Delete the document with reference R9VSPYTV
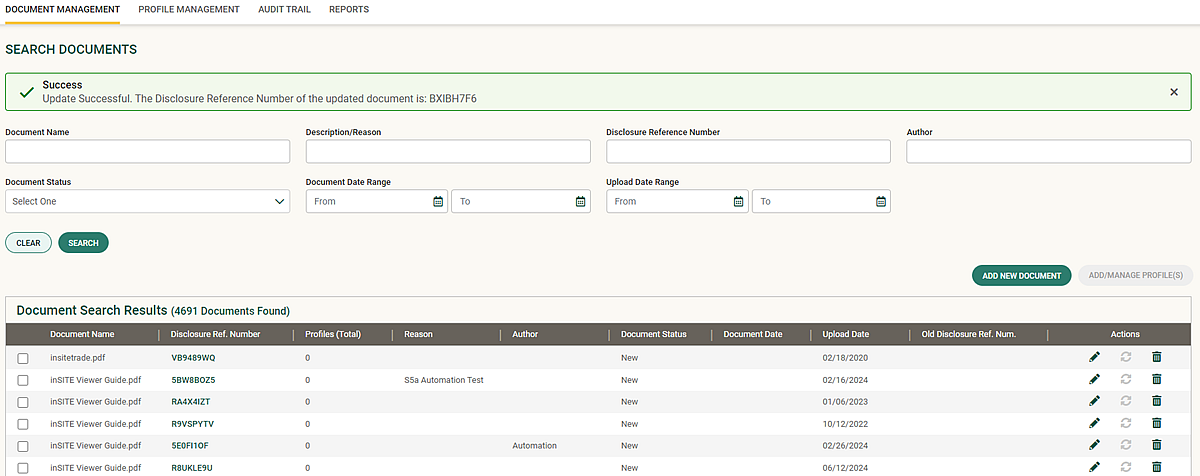 pyautogui.click(x=1157, y=423)
